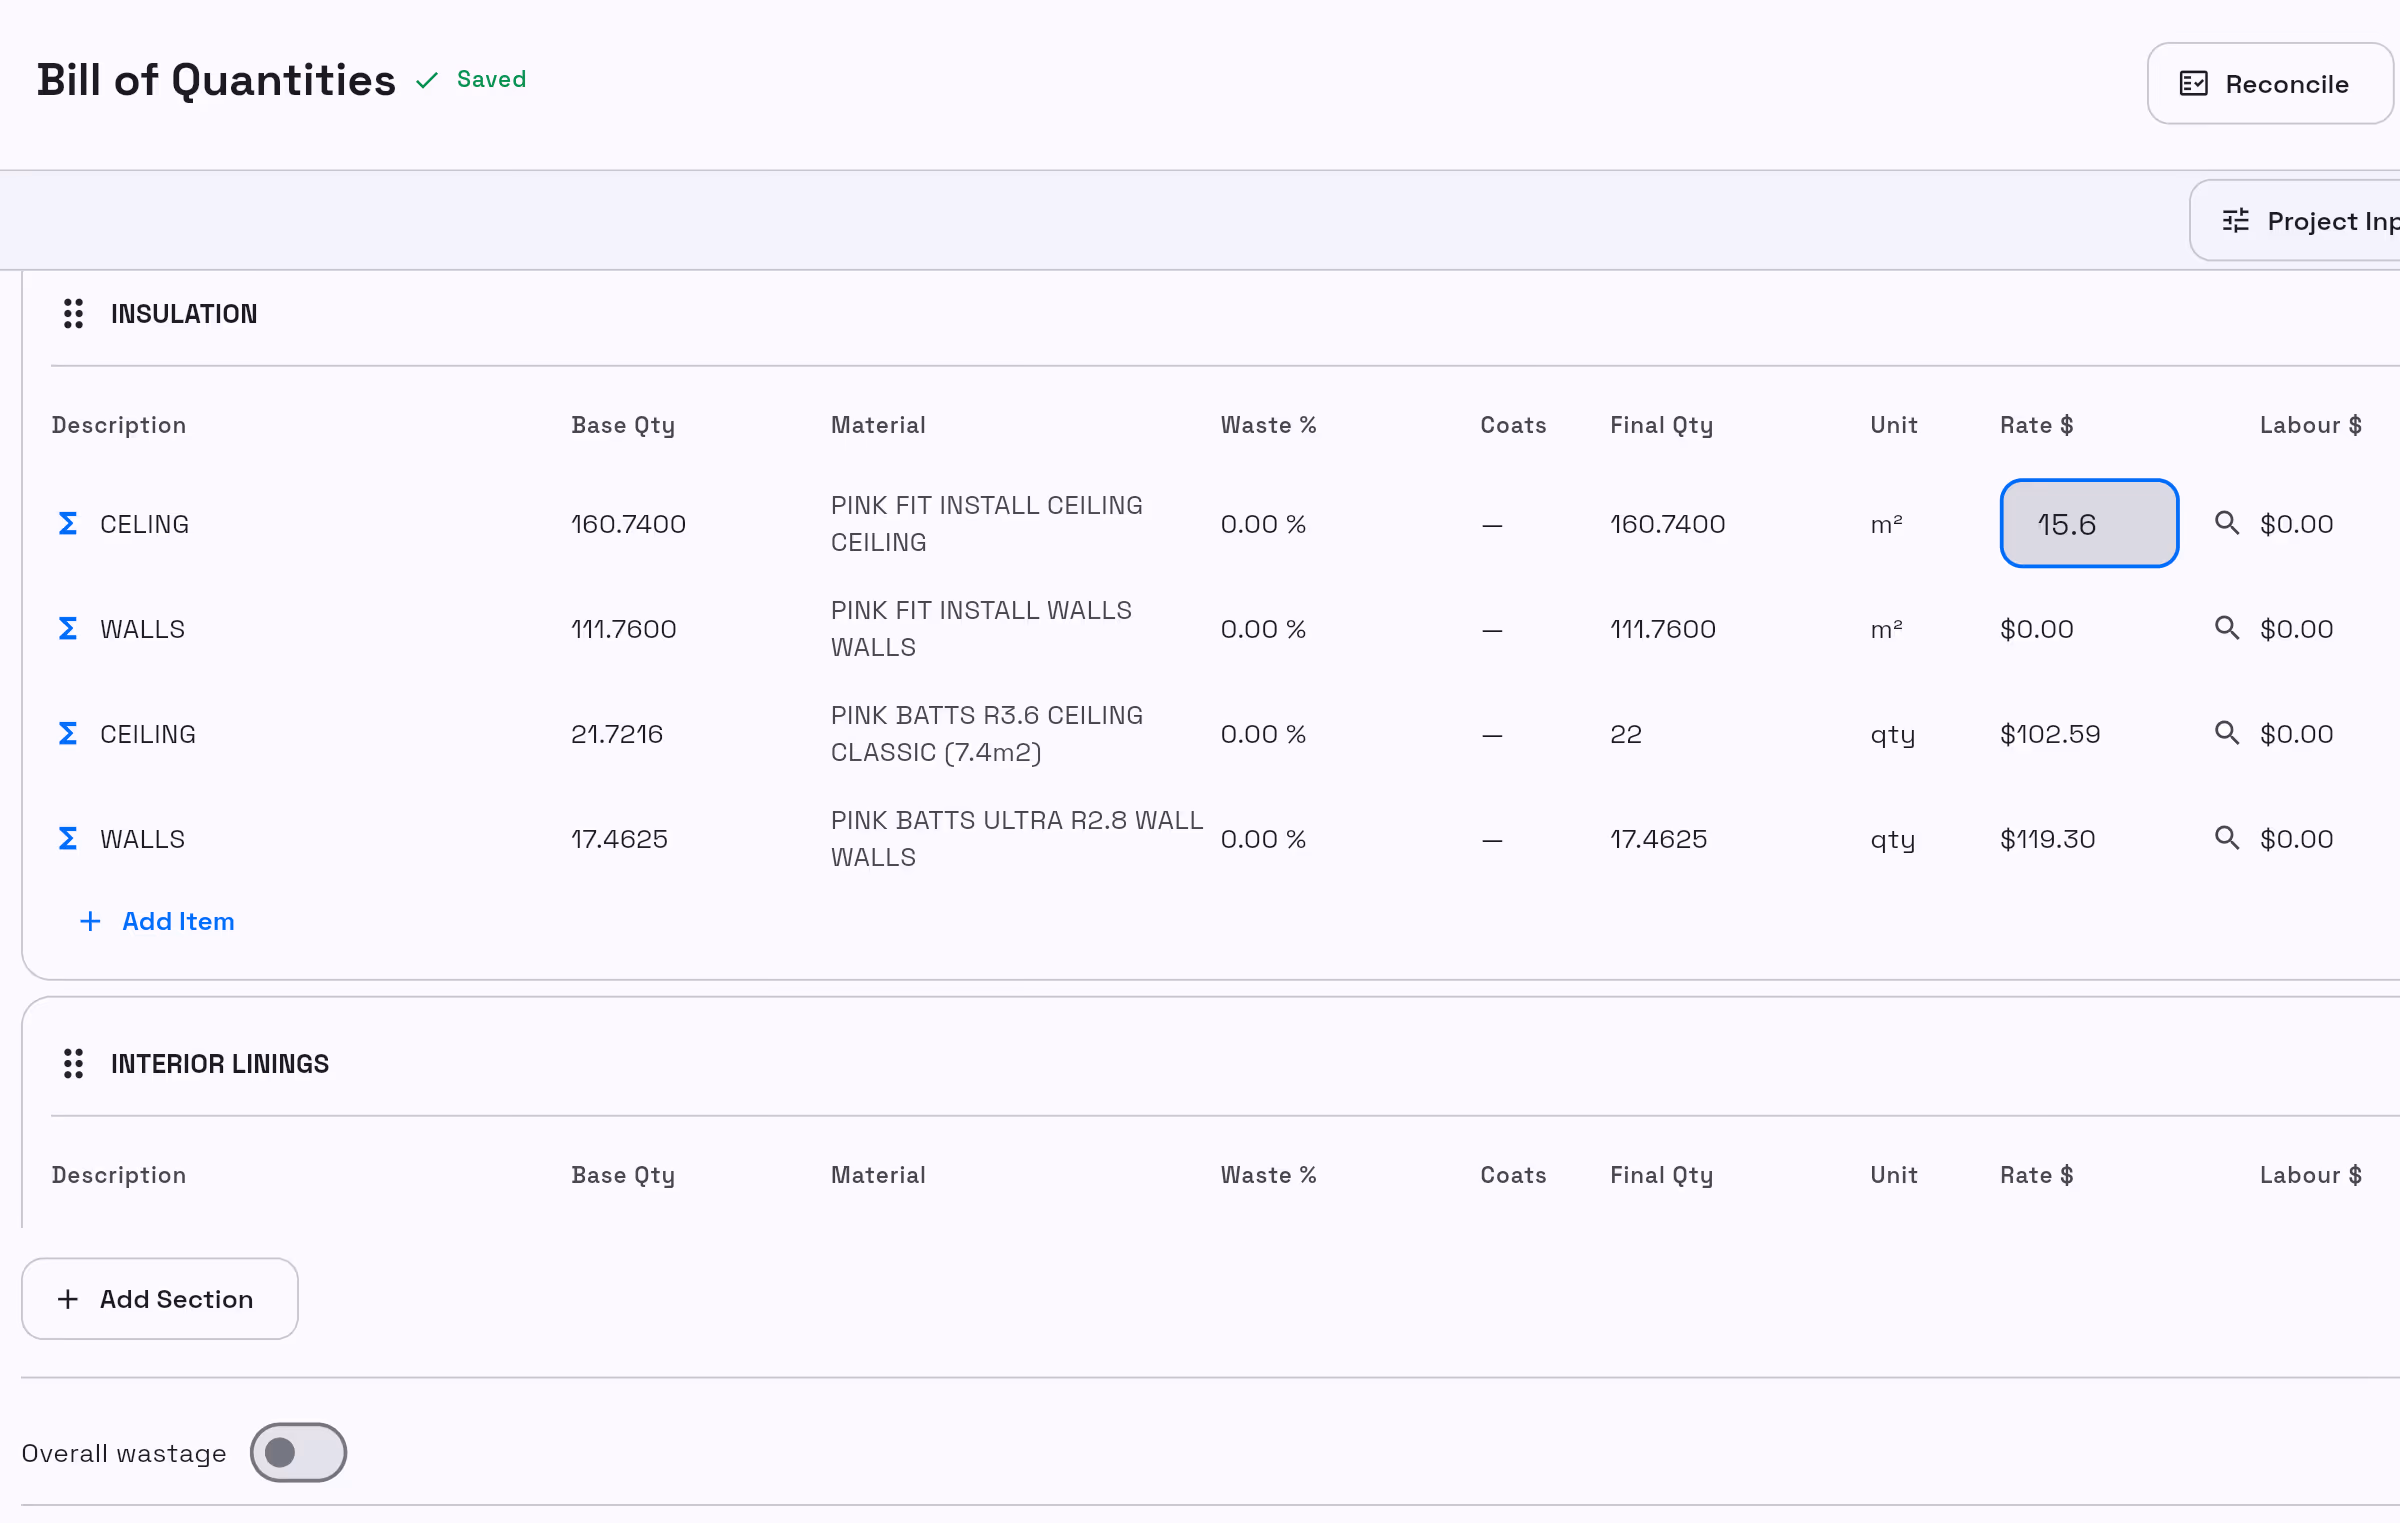2400x1523 pixels.
Task: Click the CELING description cell
Action: pyautogui.click(x=144, y=524)
